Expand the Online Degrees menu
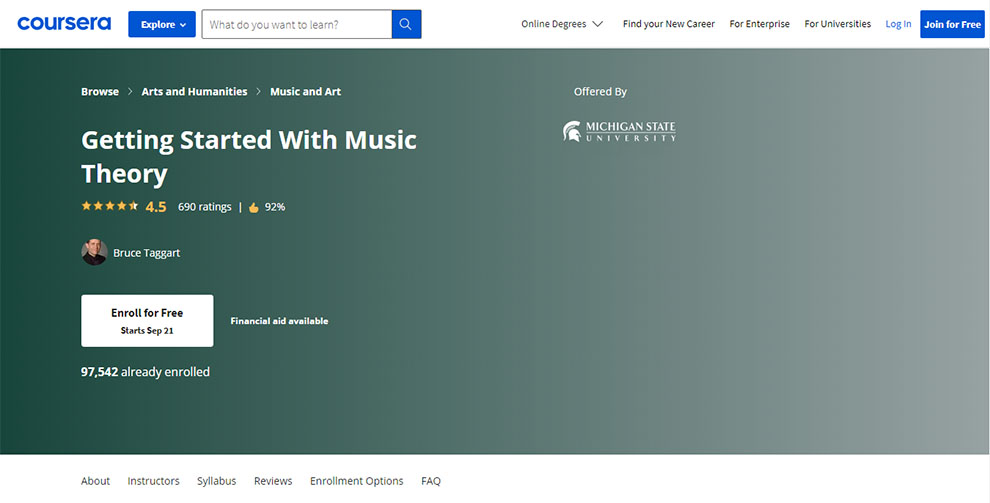990x503 pixels. click(562, 24)
